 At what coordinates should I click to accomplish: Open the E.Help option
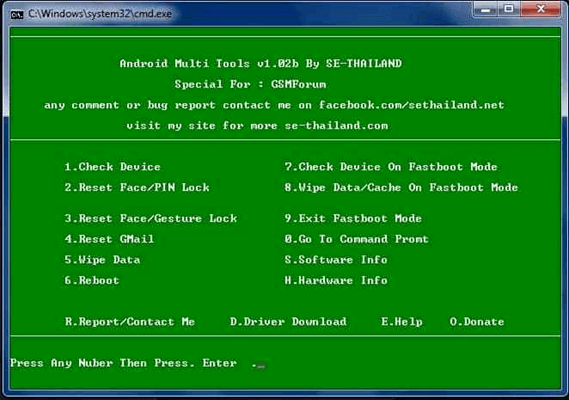coord(402,322)
